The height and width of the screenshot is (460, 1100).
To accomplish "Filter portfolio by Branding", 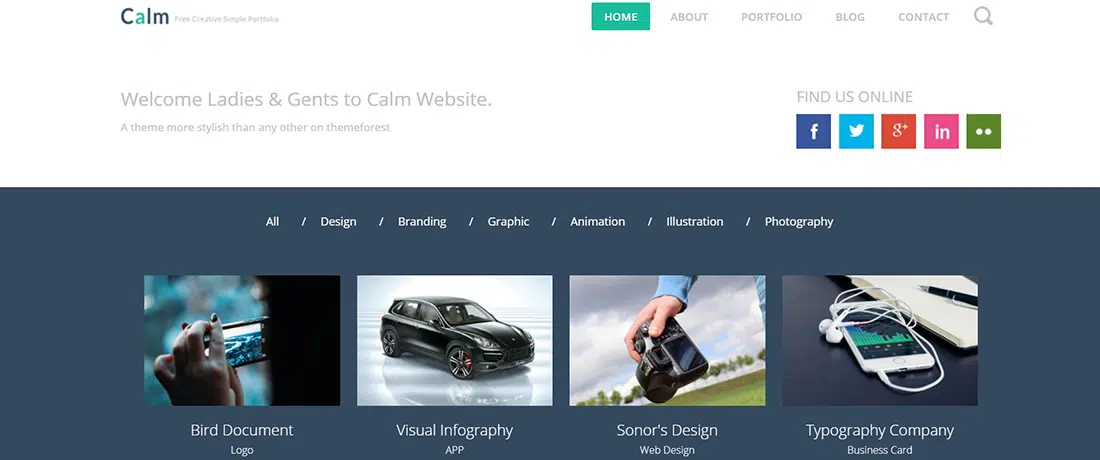I will 422,222.
